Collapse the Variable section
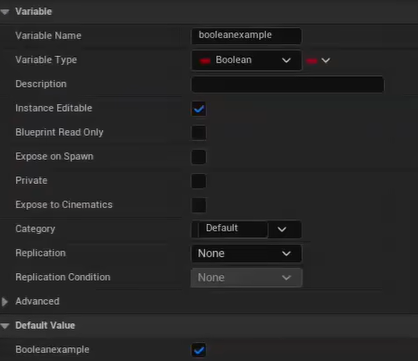Screen dimensions: 418x361 [5, 12]
